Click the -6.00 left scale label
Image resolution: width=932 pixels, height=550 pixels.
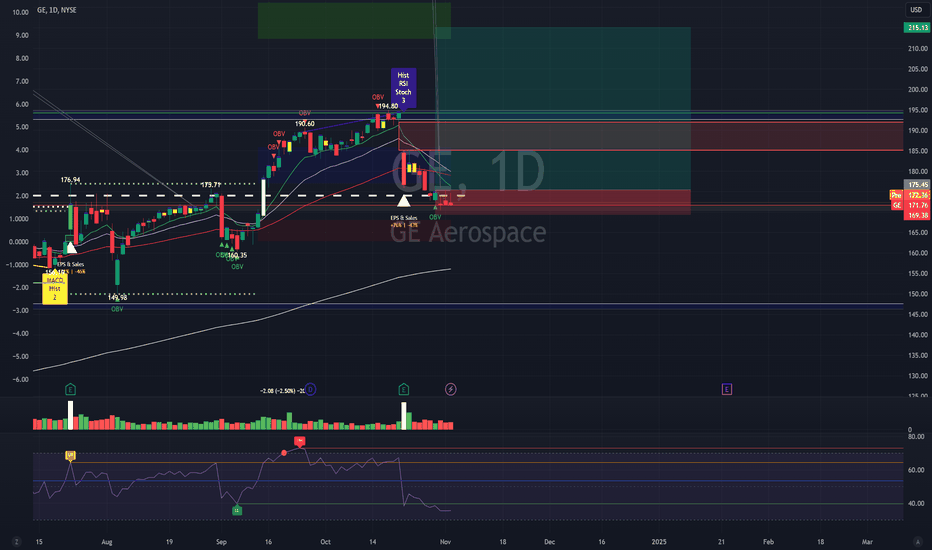click(x=21, y=379)
